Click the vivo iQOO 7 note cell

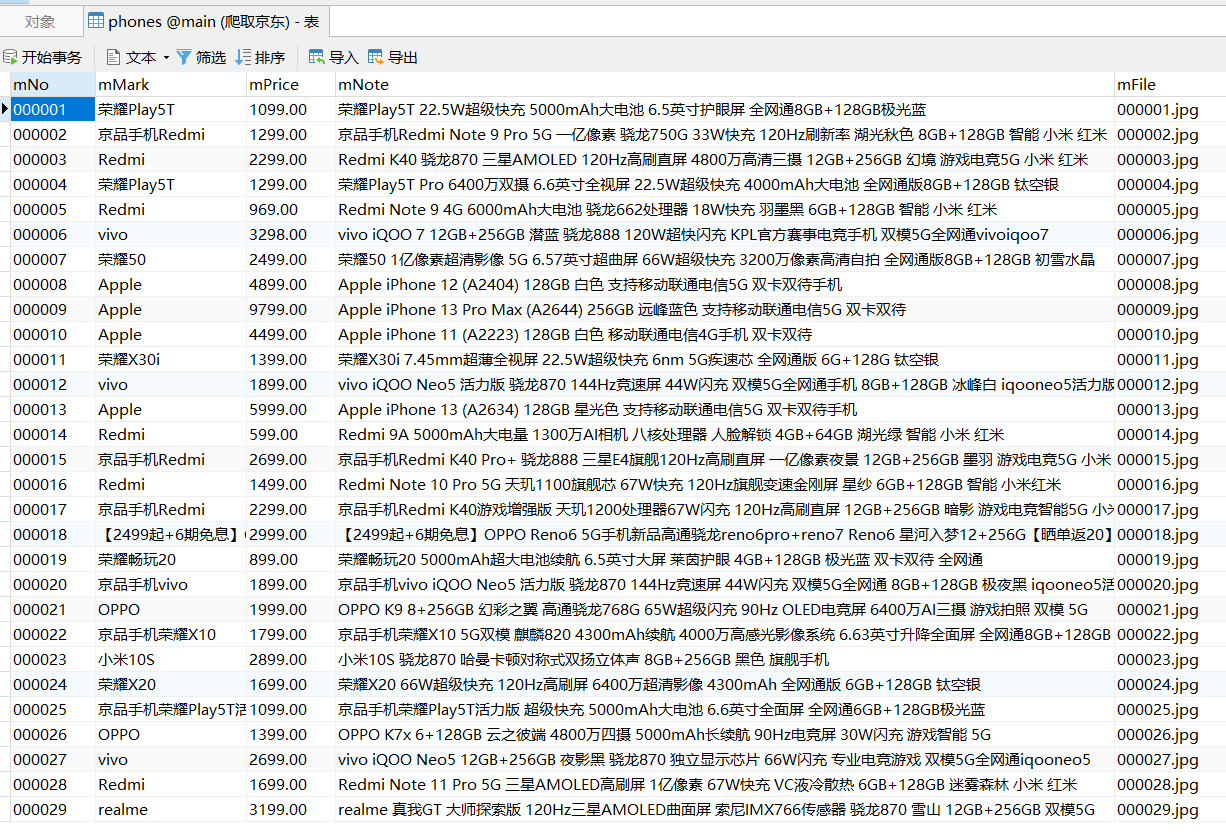[725, 234]
